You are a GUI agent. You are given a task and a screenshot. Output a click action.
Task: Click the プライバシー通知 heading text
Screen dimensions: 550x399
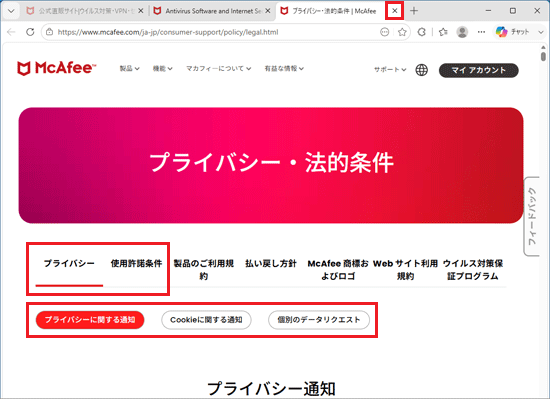tap(271, 388)
